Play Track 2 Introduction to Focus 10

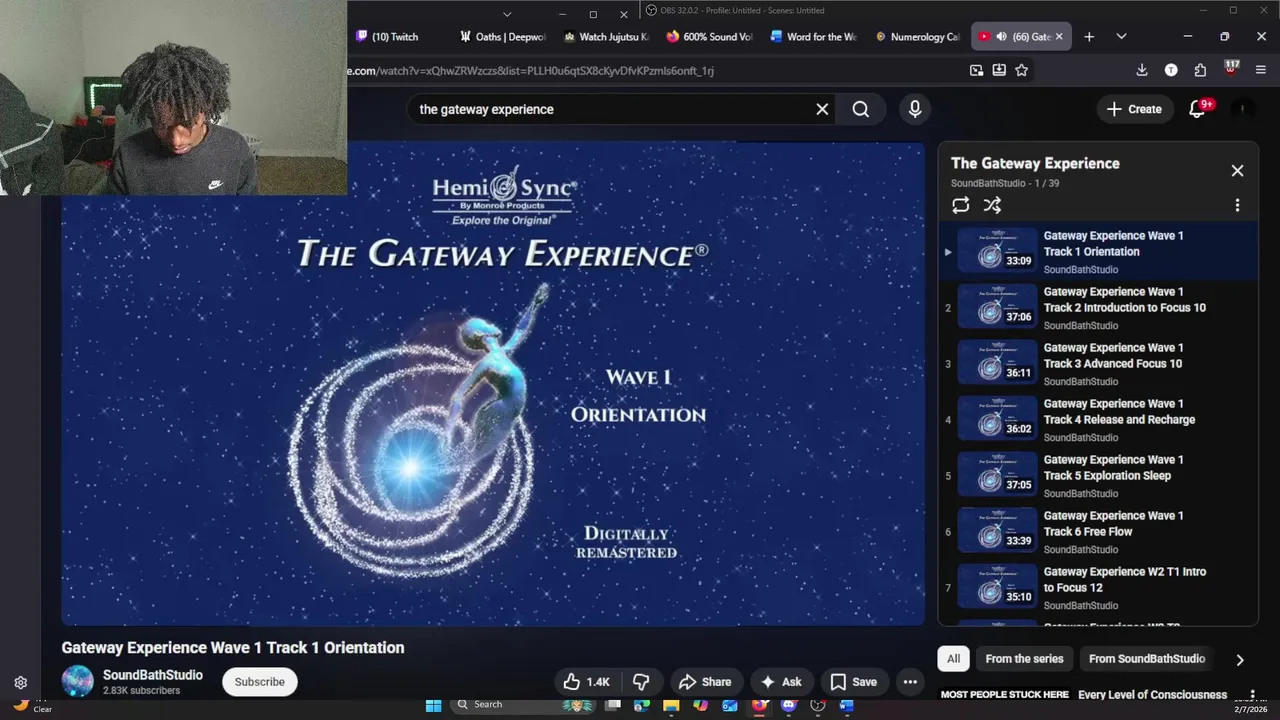point(1098,308)
